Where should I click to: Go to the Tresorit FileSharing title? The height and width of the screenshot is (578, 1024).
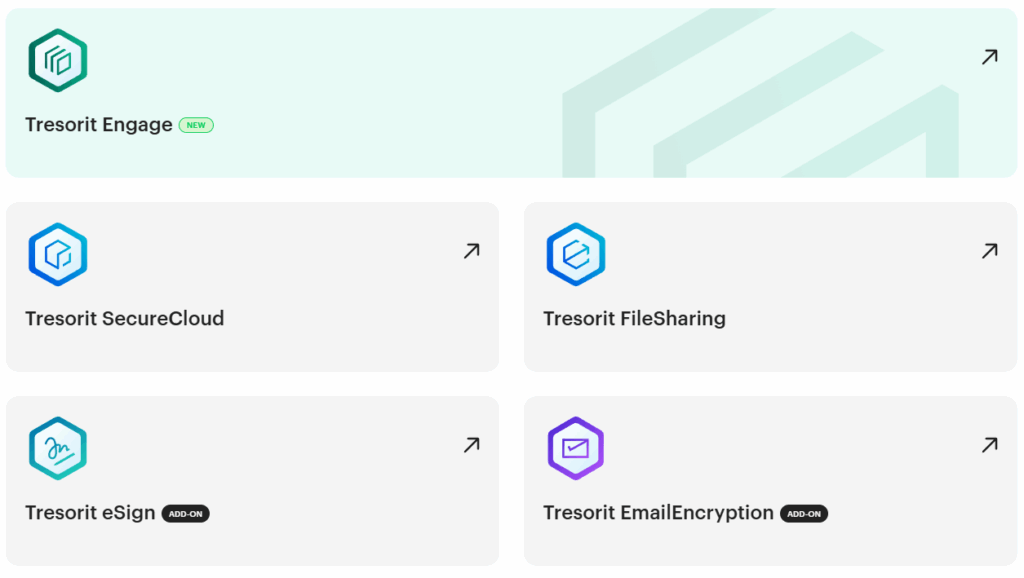[634, 319]
